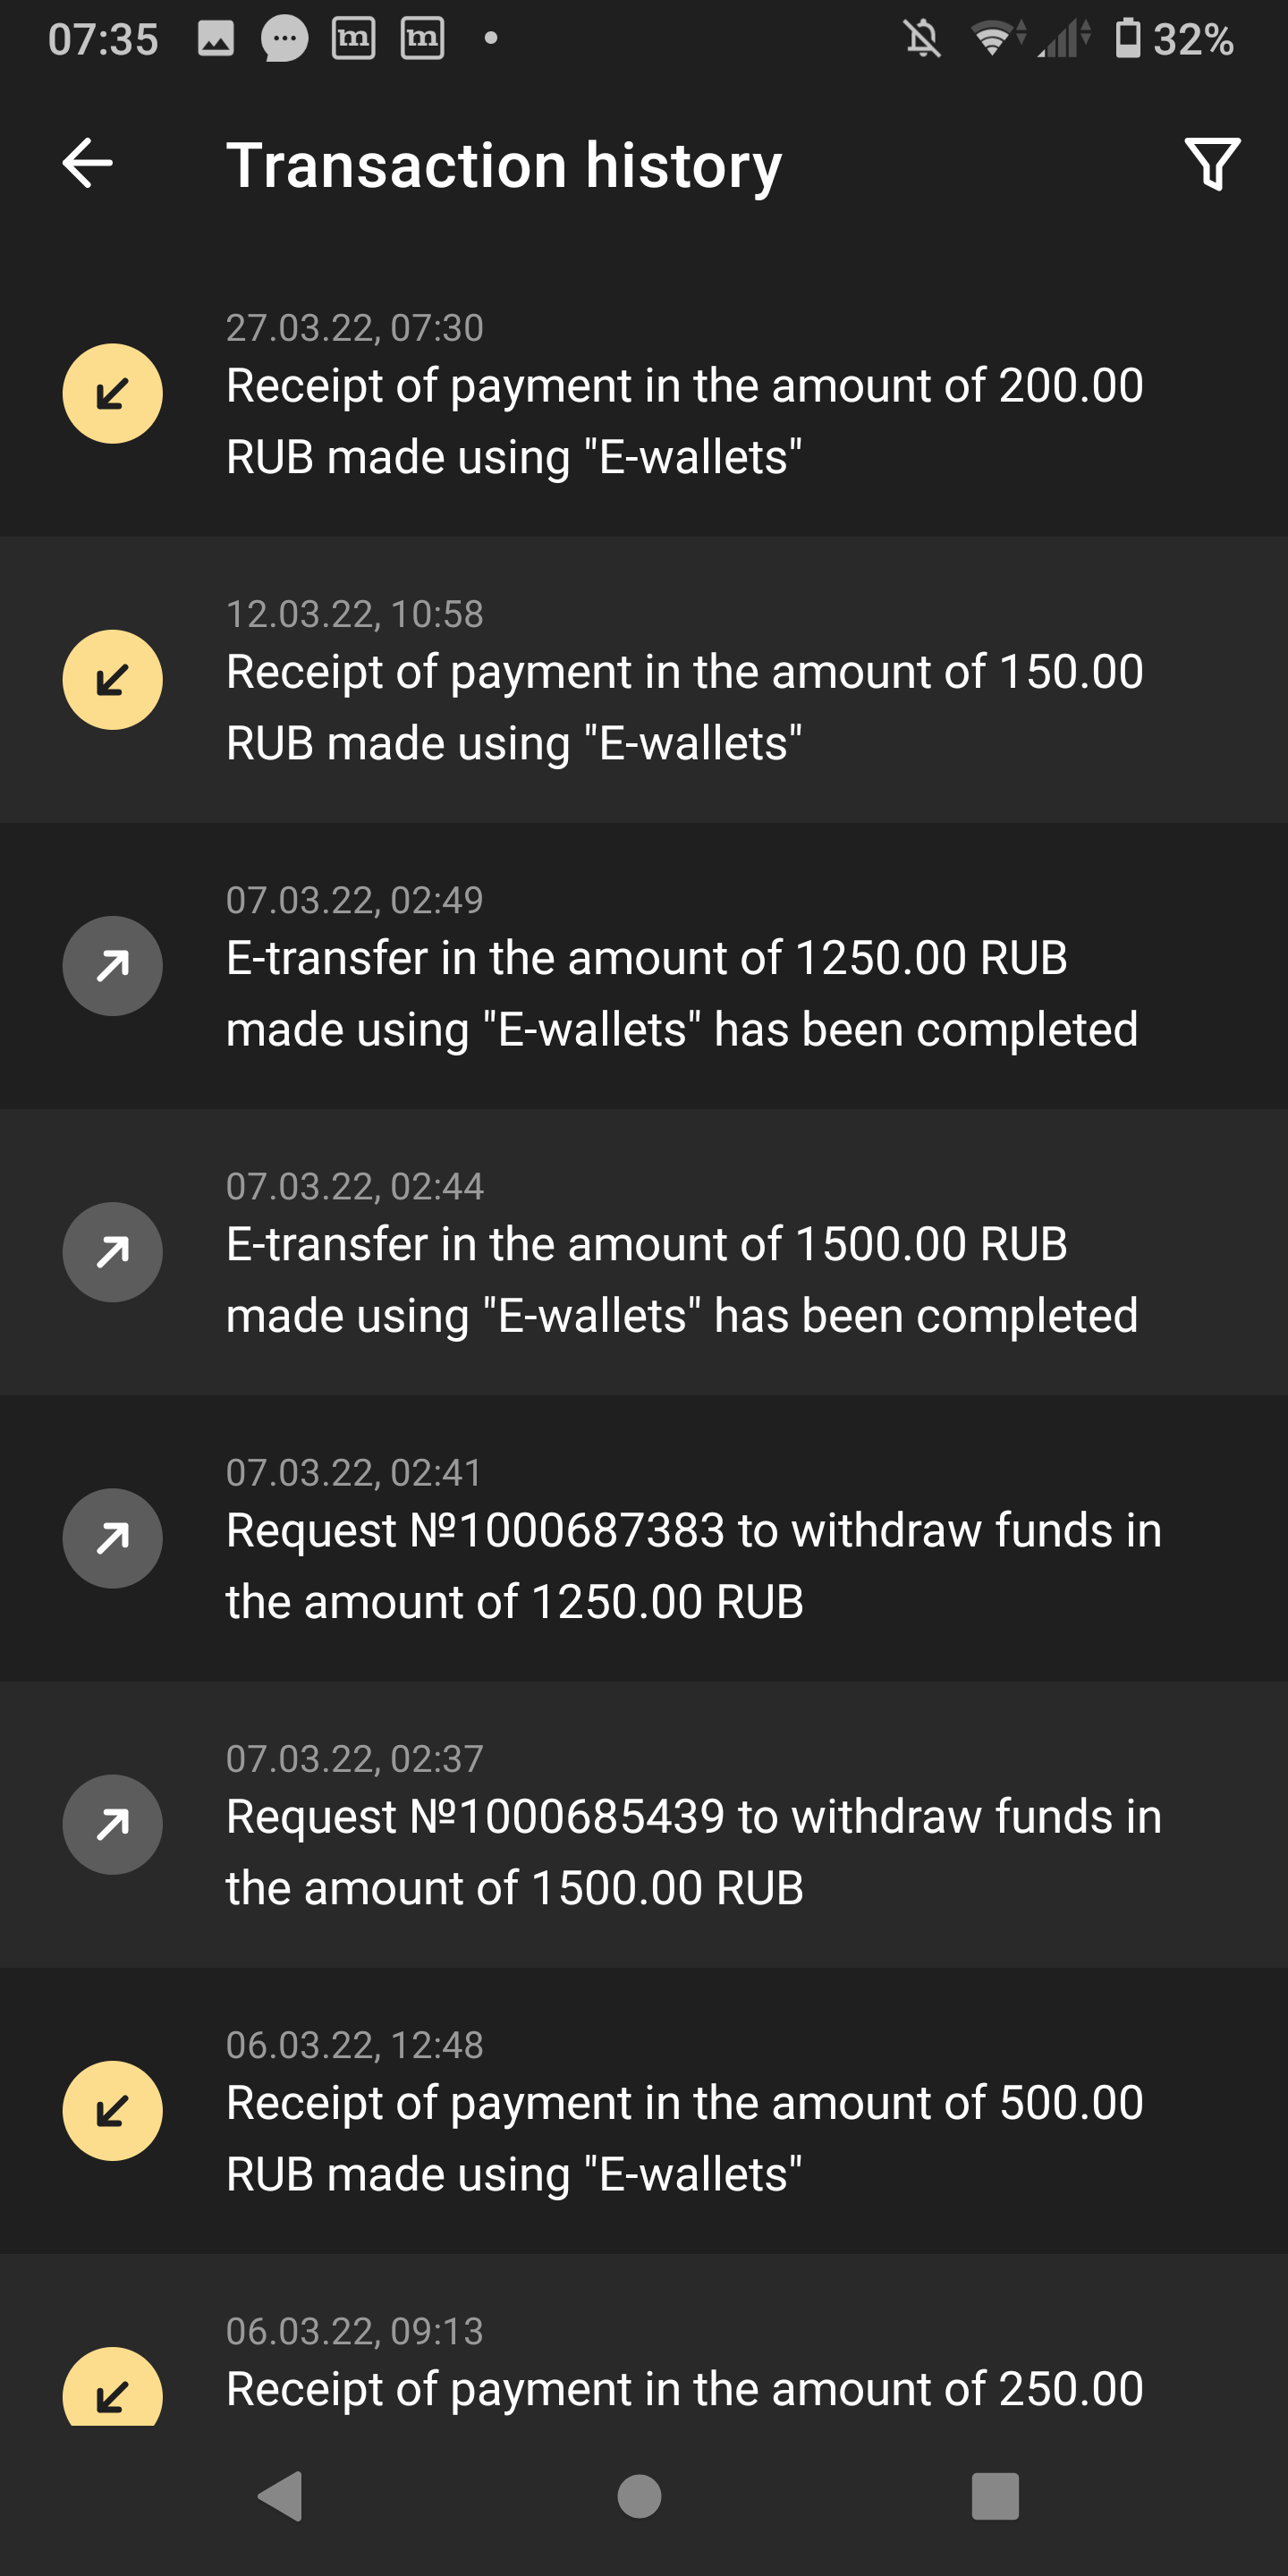The image size is (1288, 2576).
Task: Tap yellow icon for 250.00 RUB receipt
Action: pos(112,2390)
